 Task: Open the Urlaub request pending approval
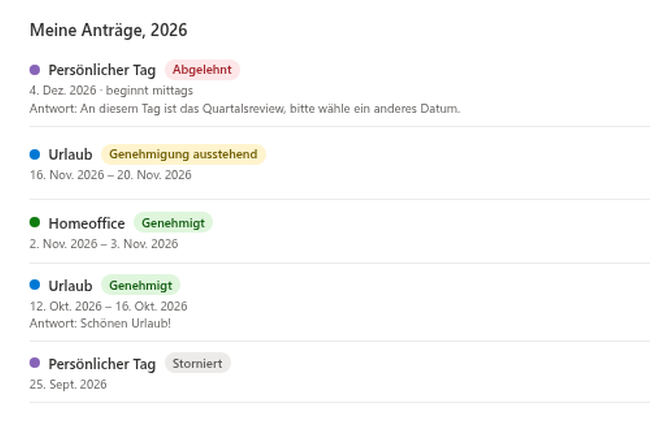pos(70,155)
